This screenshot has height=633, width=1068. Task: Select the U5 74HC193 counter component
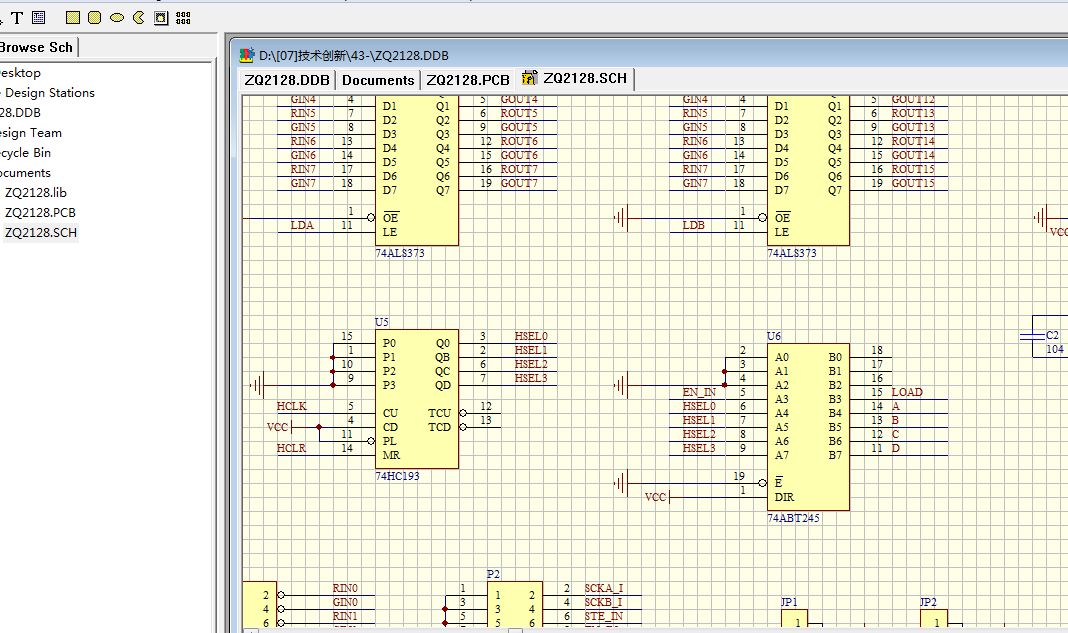click(x=417, y=399)
